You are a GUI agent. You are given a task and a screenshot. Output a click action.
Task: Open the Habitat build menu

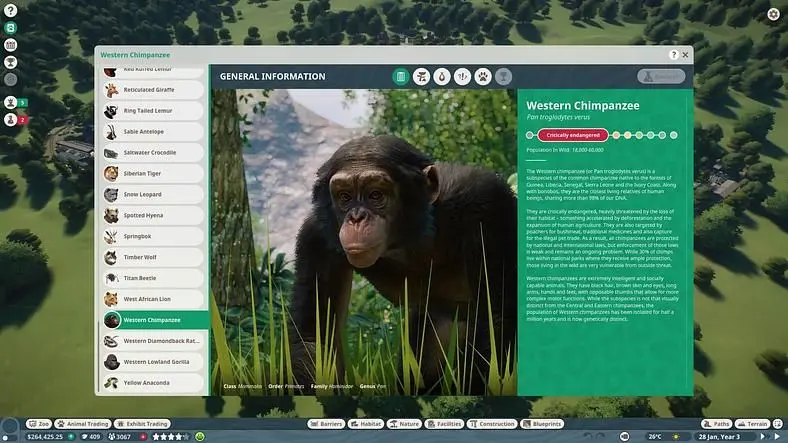366,424
